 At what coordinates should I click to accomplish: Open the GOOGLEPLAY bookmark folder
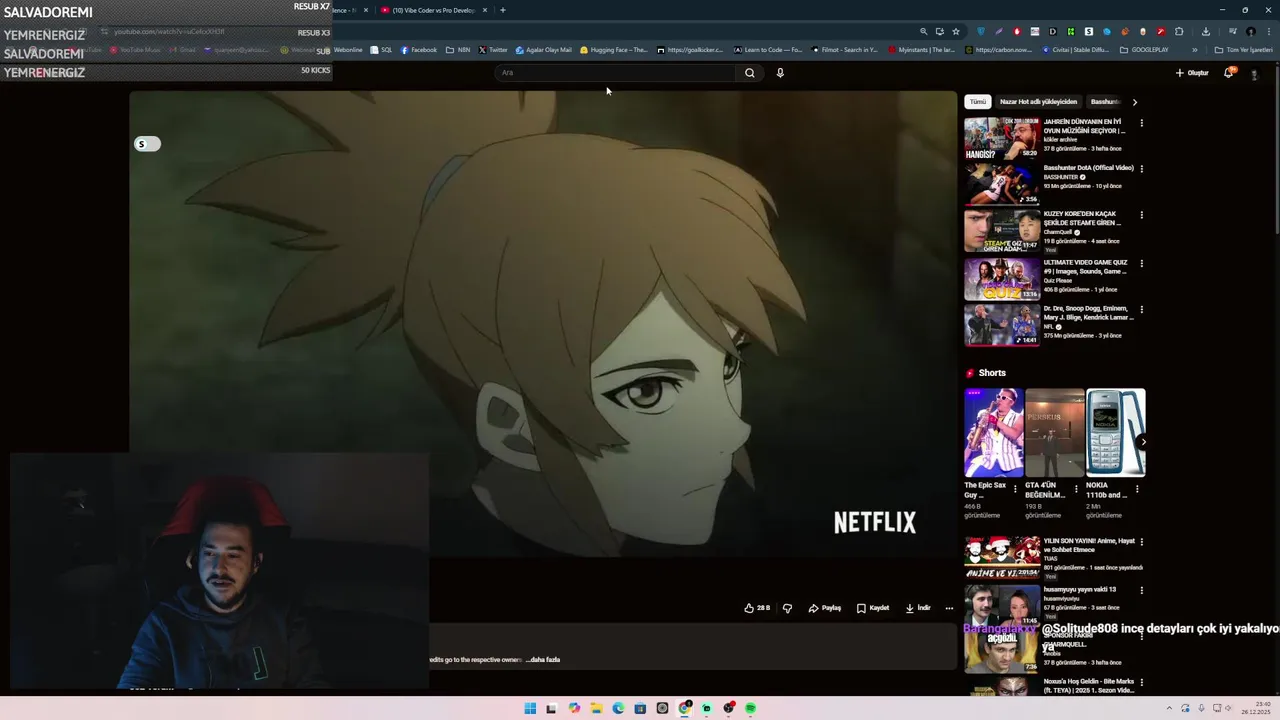pos(1144,50)
